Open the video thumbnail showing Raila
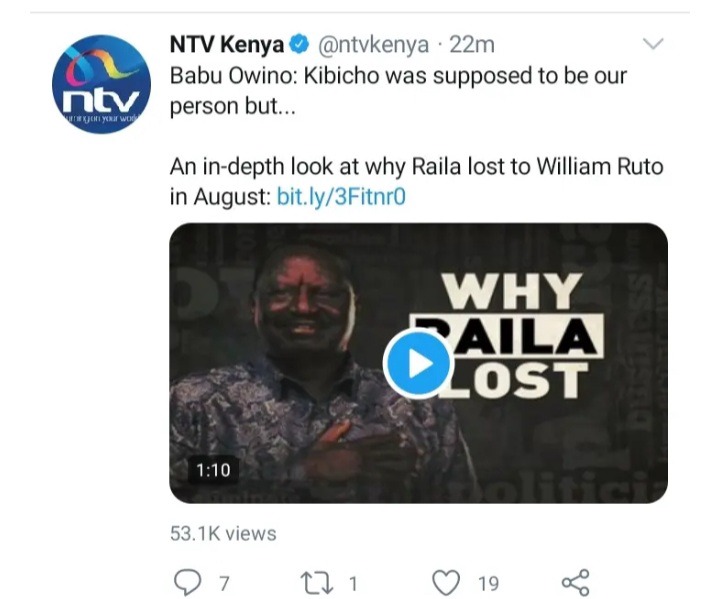 point(418,363)
